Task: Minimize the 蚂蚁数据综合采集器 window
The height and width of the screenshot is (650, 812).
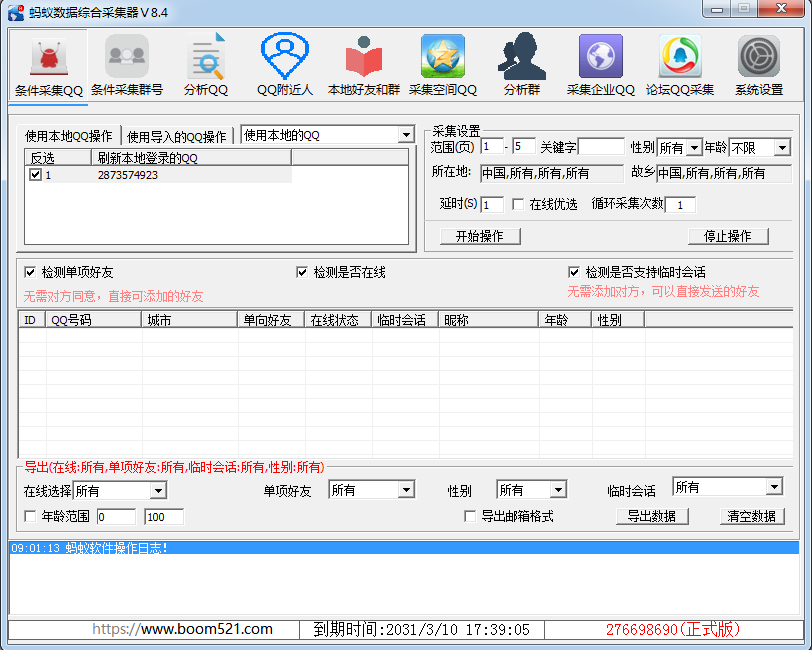Action: [717, 9]
